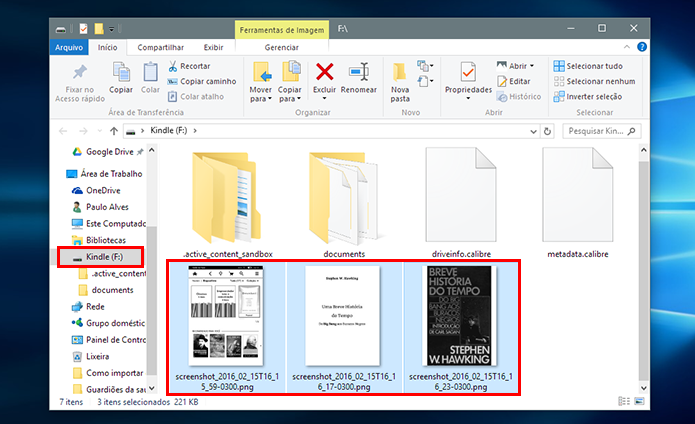This screenshot has height=424, width=695.
Task: Open the Gerenciar tab
Action: [281, 47]
